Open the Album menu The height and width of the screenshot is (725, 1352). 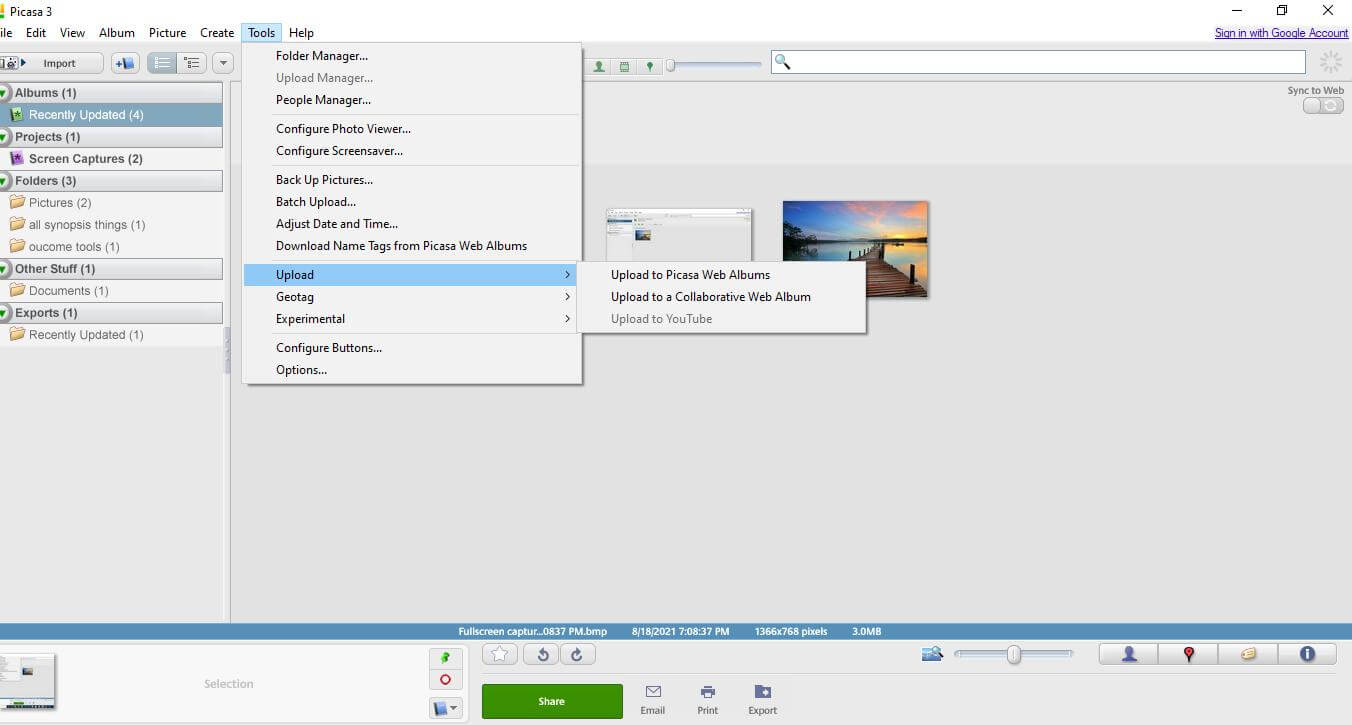point(117,33)
